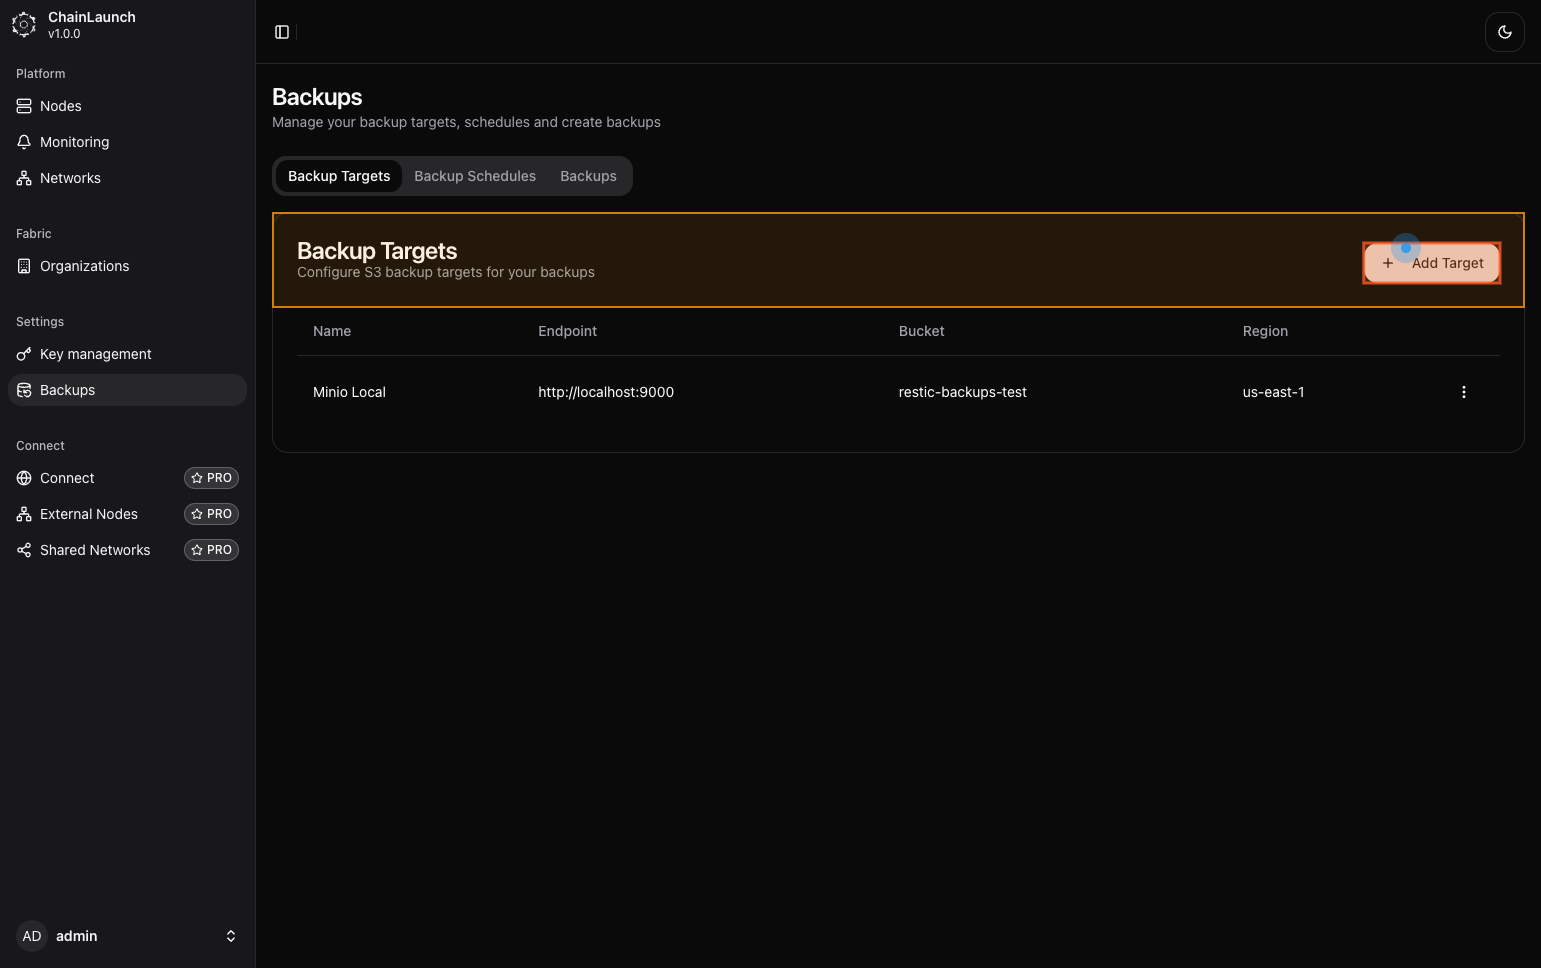
Task: Switch to the Backup Schedules tab
Action: pyautogui.click(x=475, y=176)
